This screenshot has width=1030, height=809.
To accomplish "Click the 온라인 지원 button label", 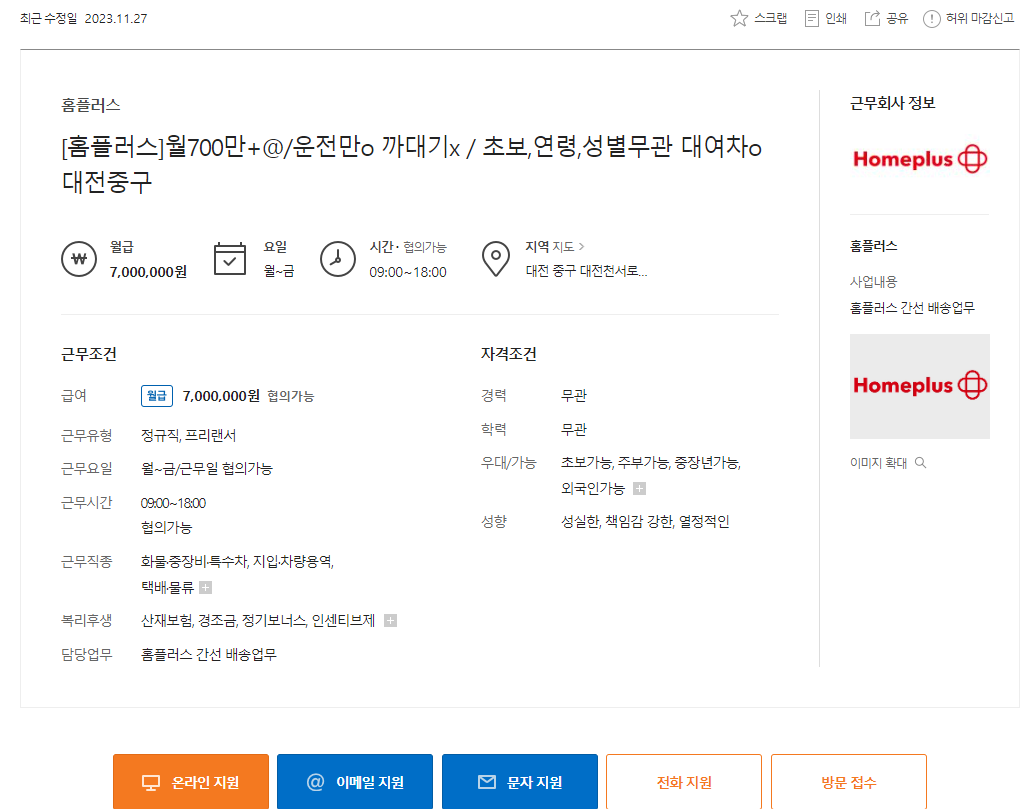I will click(205, 783).
